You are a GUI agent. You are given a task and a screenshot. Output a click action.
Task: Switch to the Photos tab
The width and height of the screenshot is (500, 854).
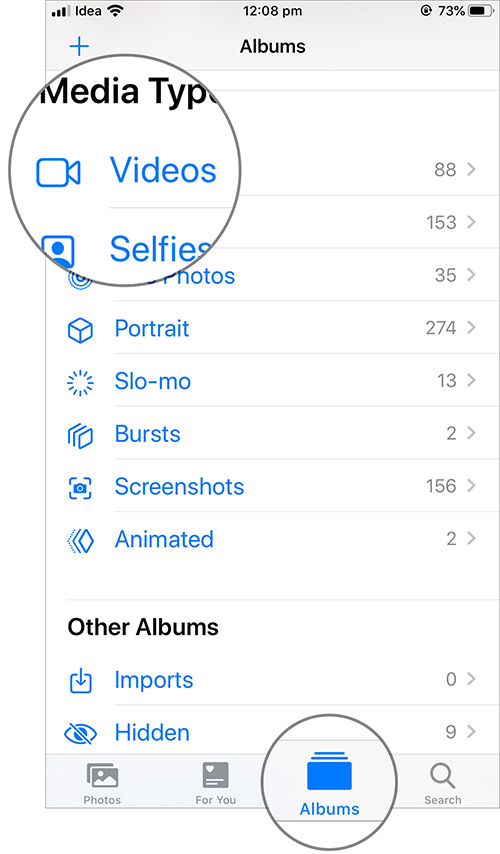click(102, 784)
